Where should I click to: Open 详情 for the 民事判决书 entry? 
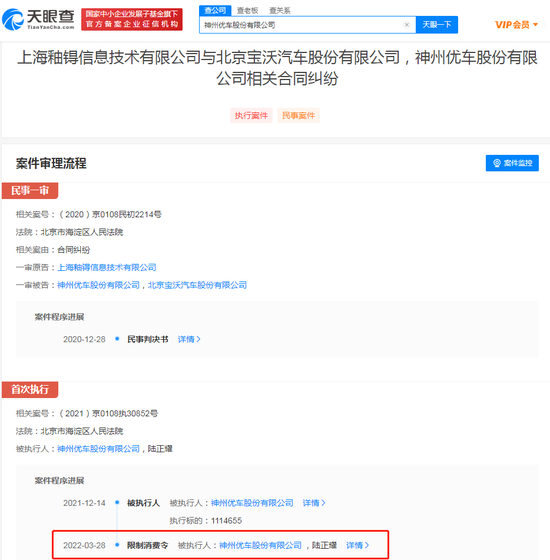click(x=189, y=339)
